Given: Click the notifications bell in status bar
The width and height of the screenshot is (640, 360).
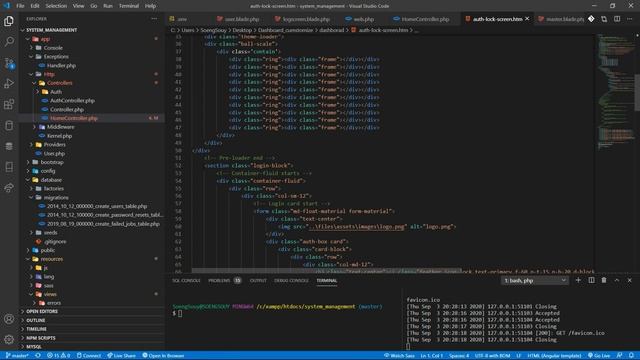Looking at the screenshot, I should pyautogui.click(x=631, y=356).
